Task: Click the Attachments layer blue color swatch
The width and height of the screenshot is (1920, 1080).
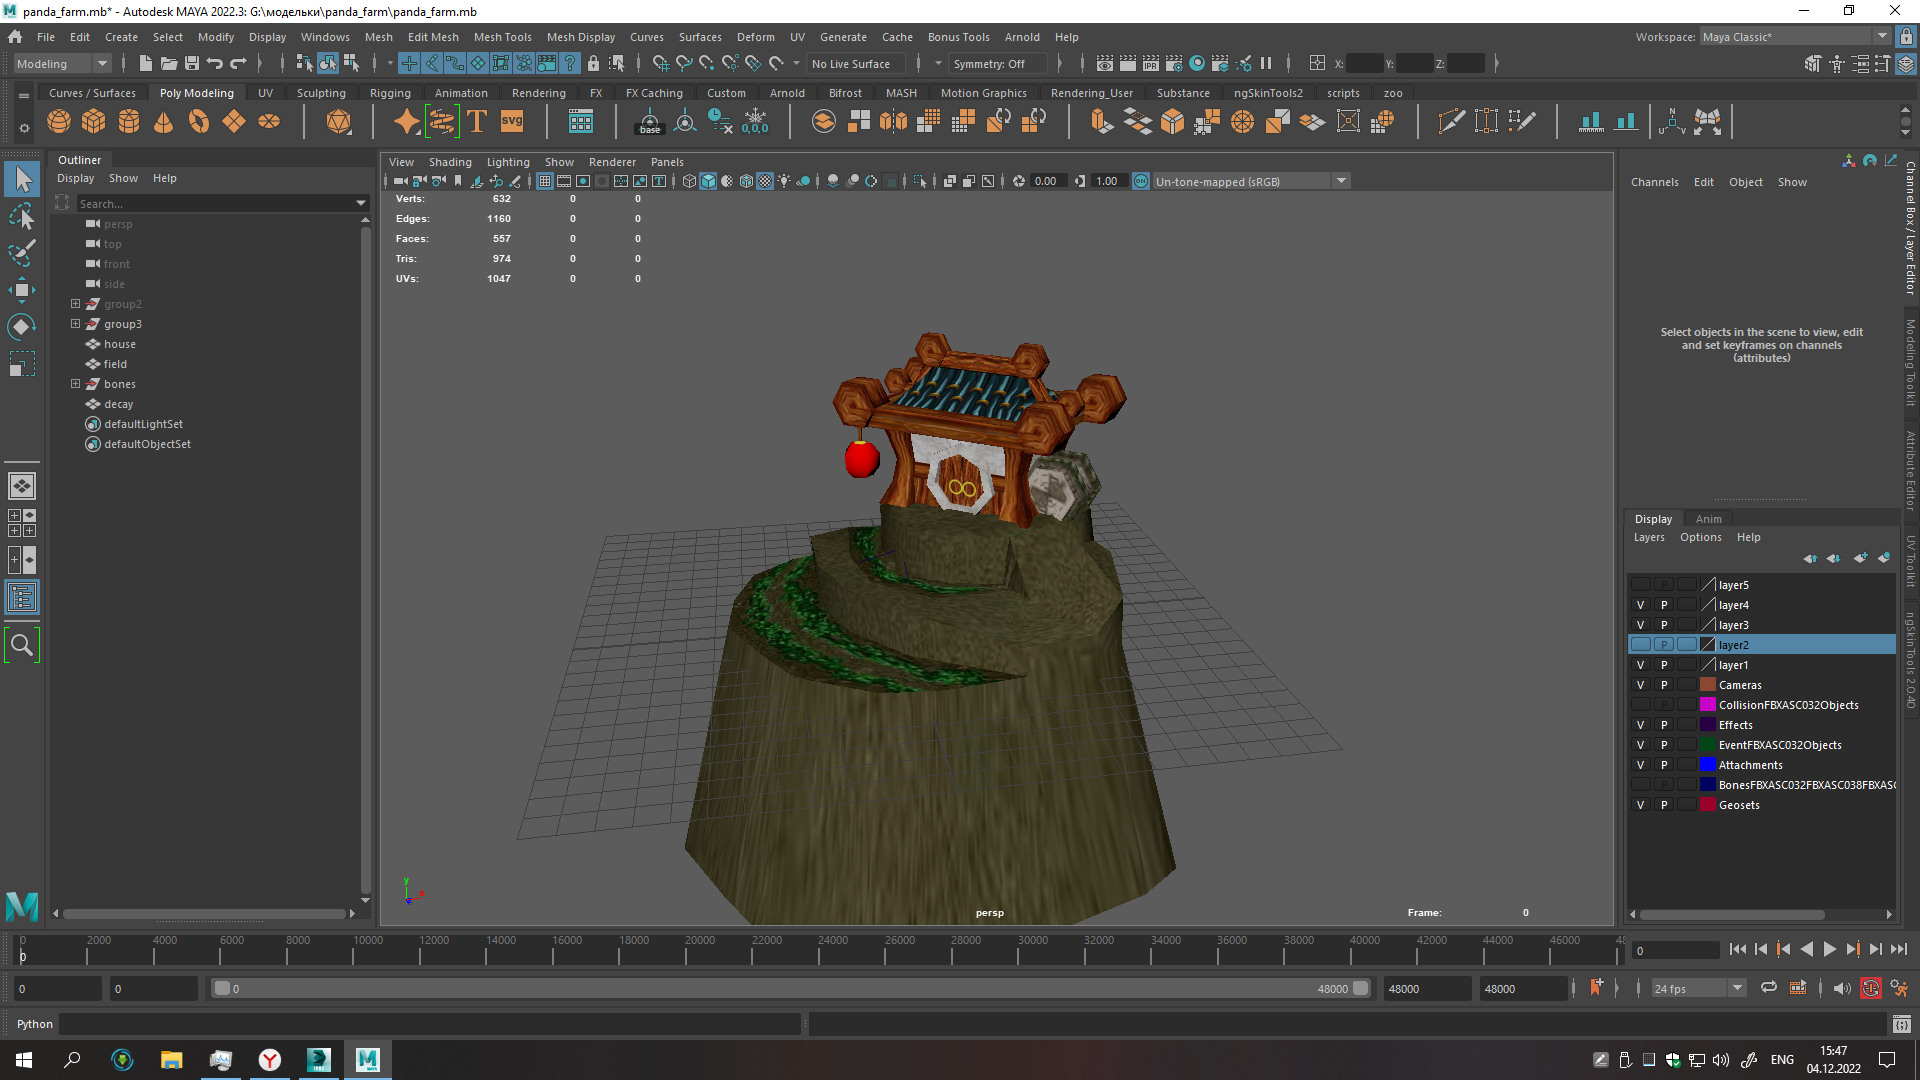Action: [1708, 765]
